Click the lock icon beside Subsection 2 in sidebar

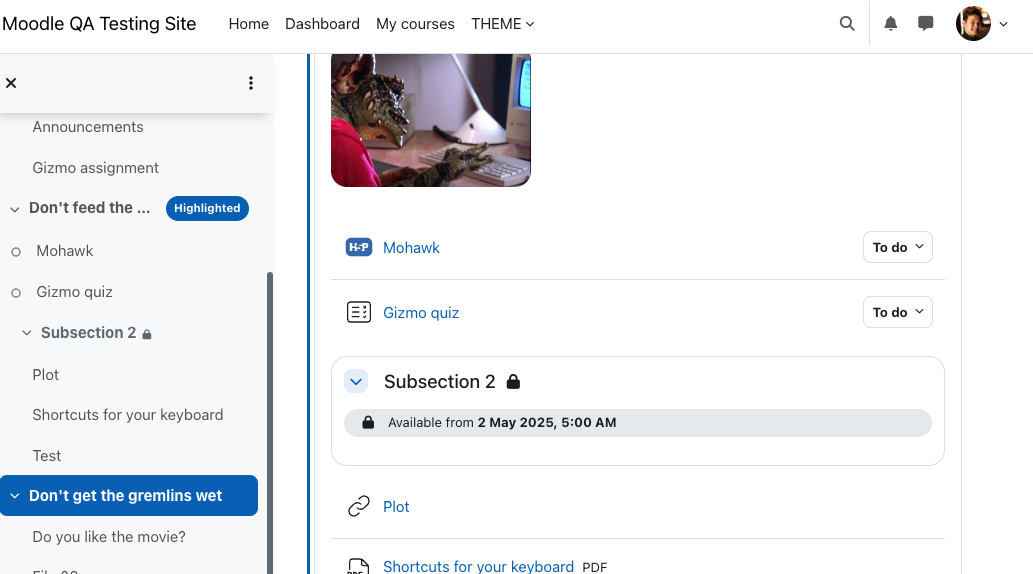[147, 334]
